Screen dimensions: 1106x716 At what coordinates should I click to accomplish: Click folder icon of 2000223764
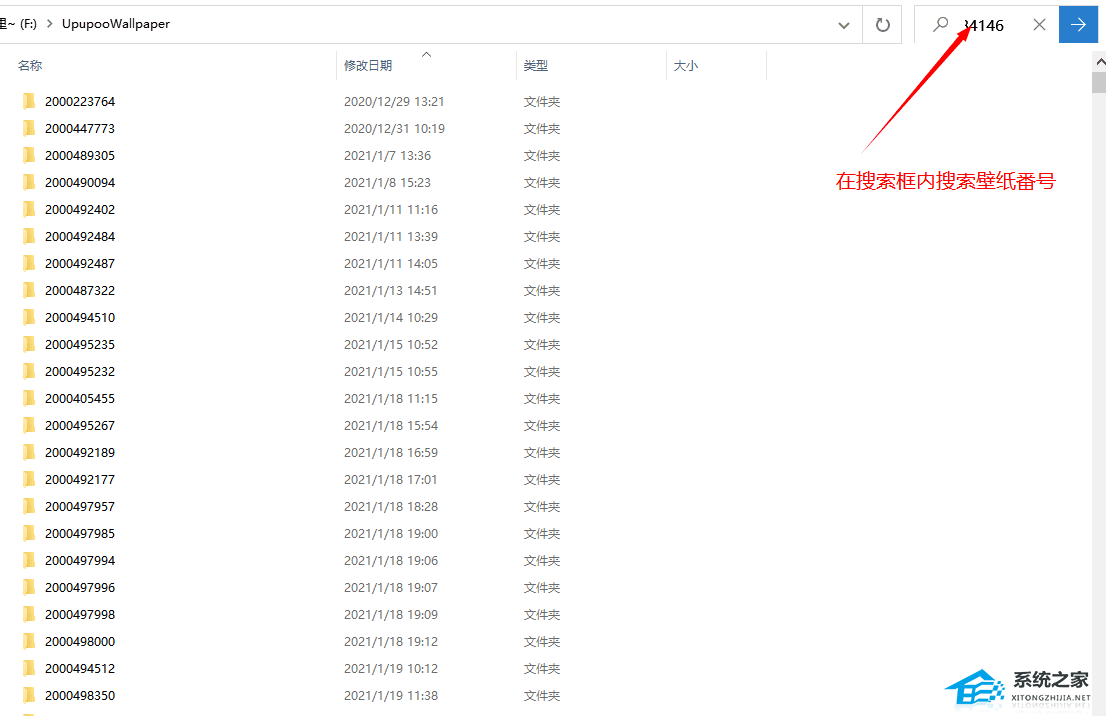tap(29, 101)
